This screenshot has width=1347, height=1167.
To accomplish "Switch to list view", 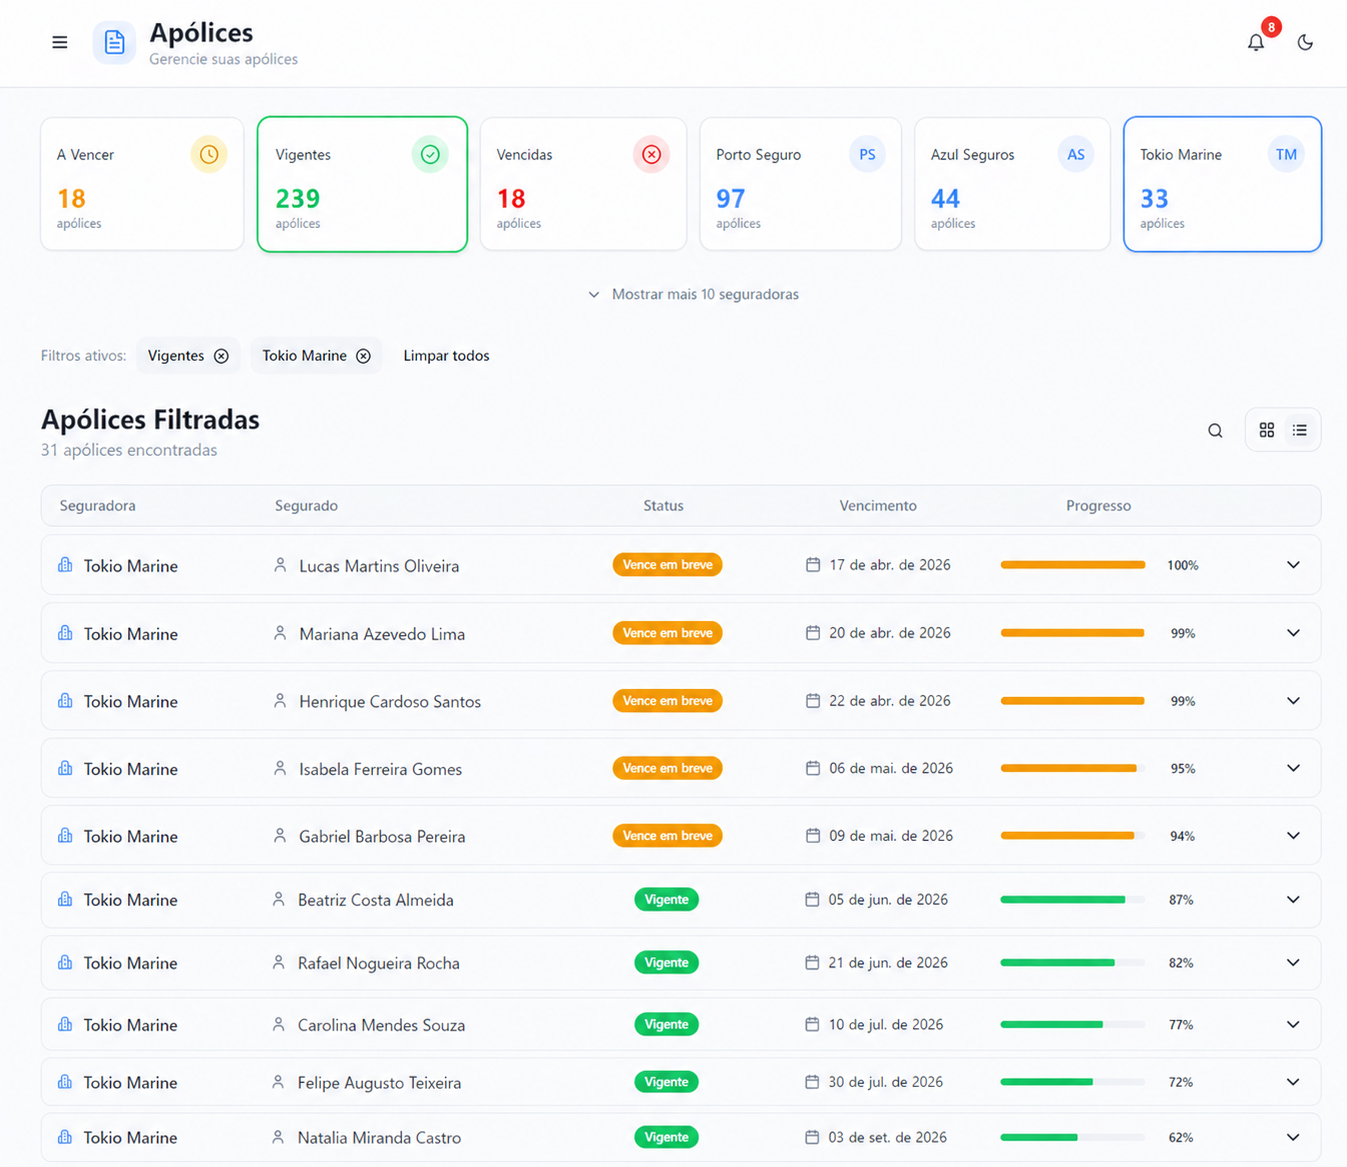I will coord(1300,430).
